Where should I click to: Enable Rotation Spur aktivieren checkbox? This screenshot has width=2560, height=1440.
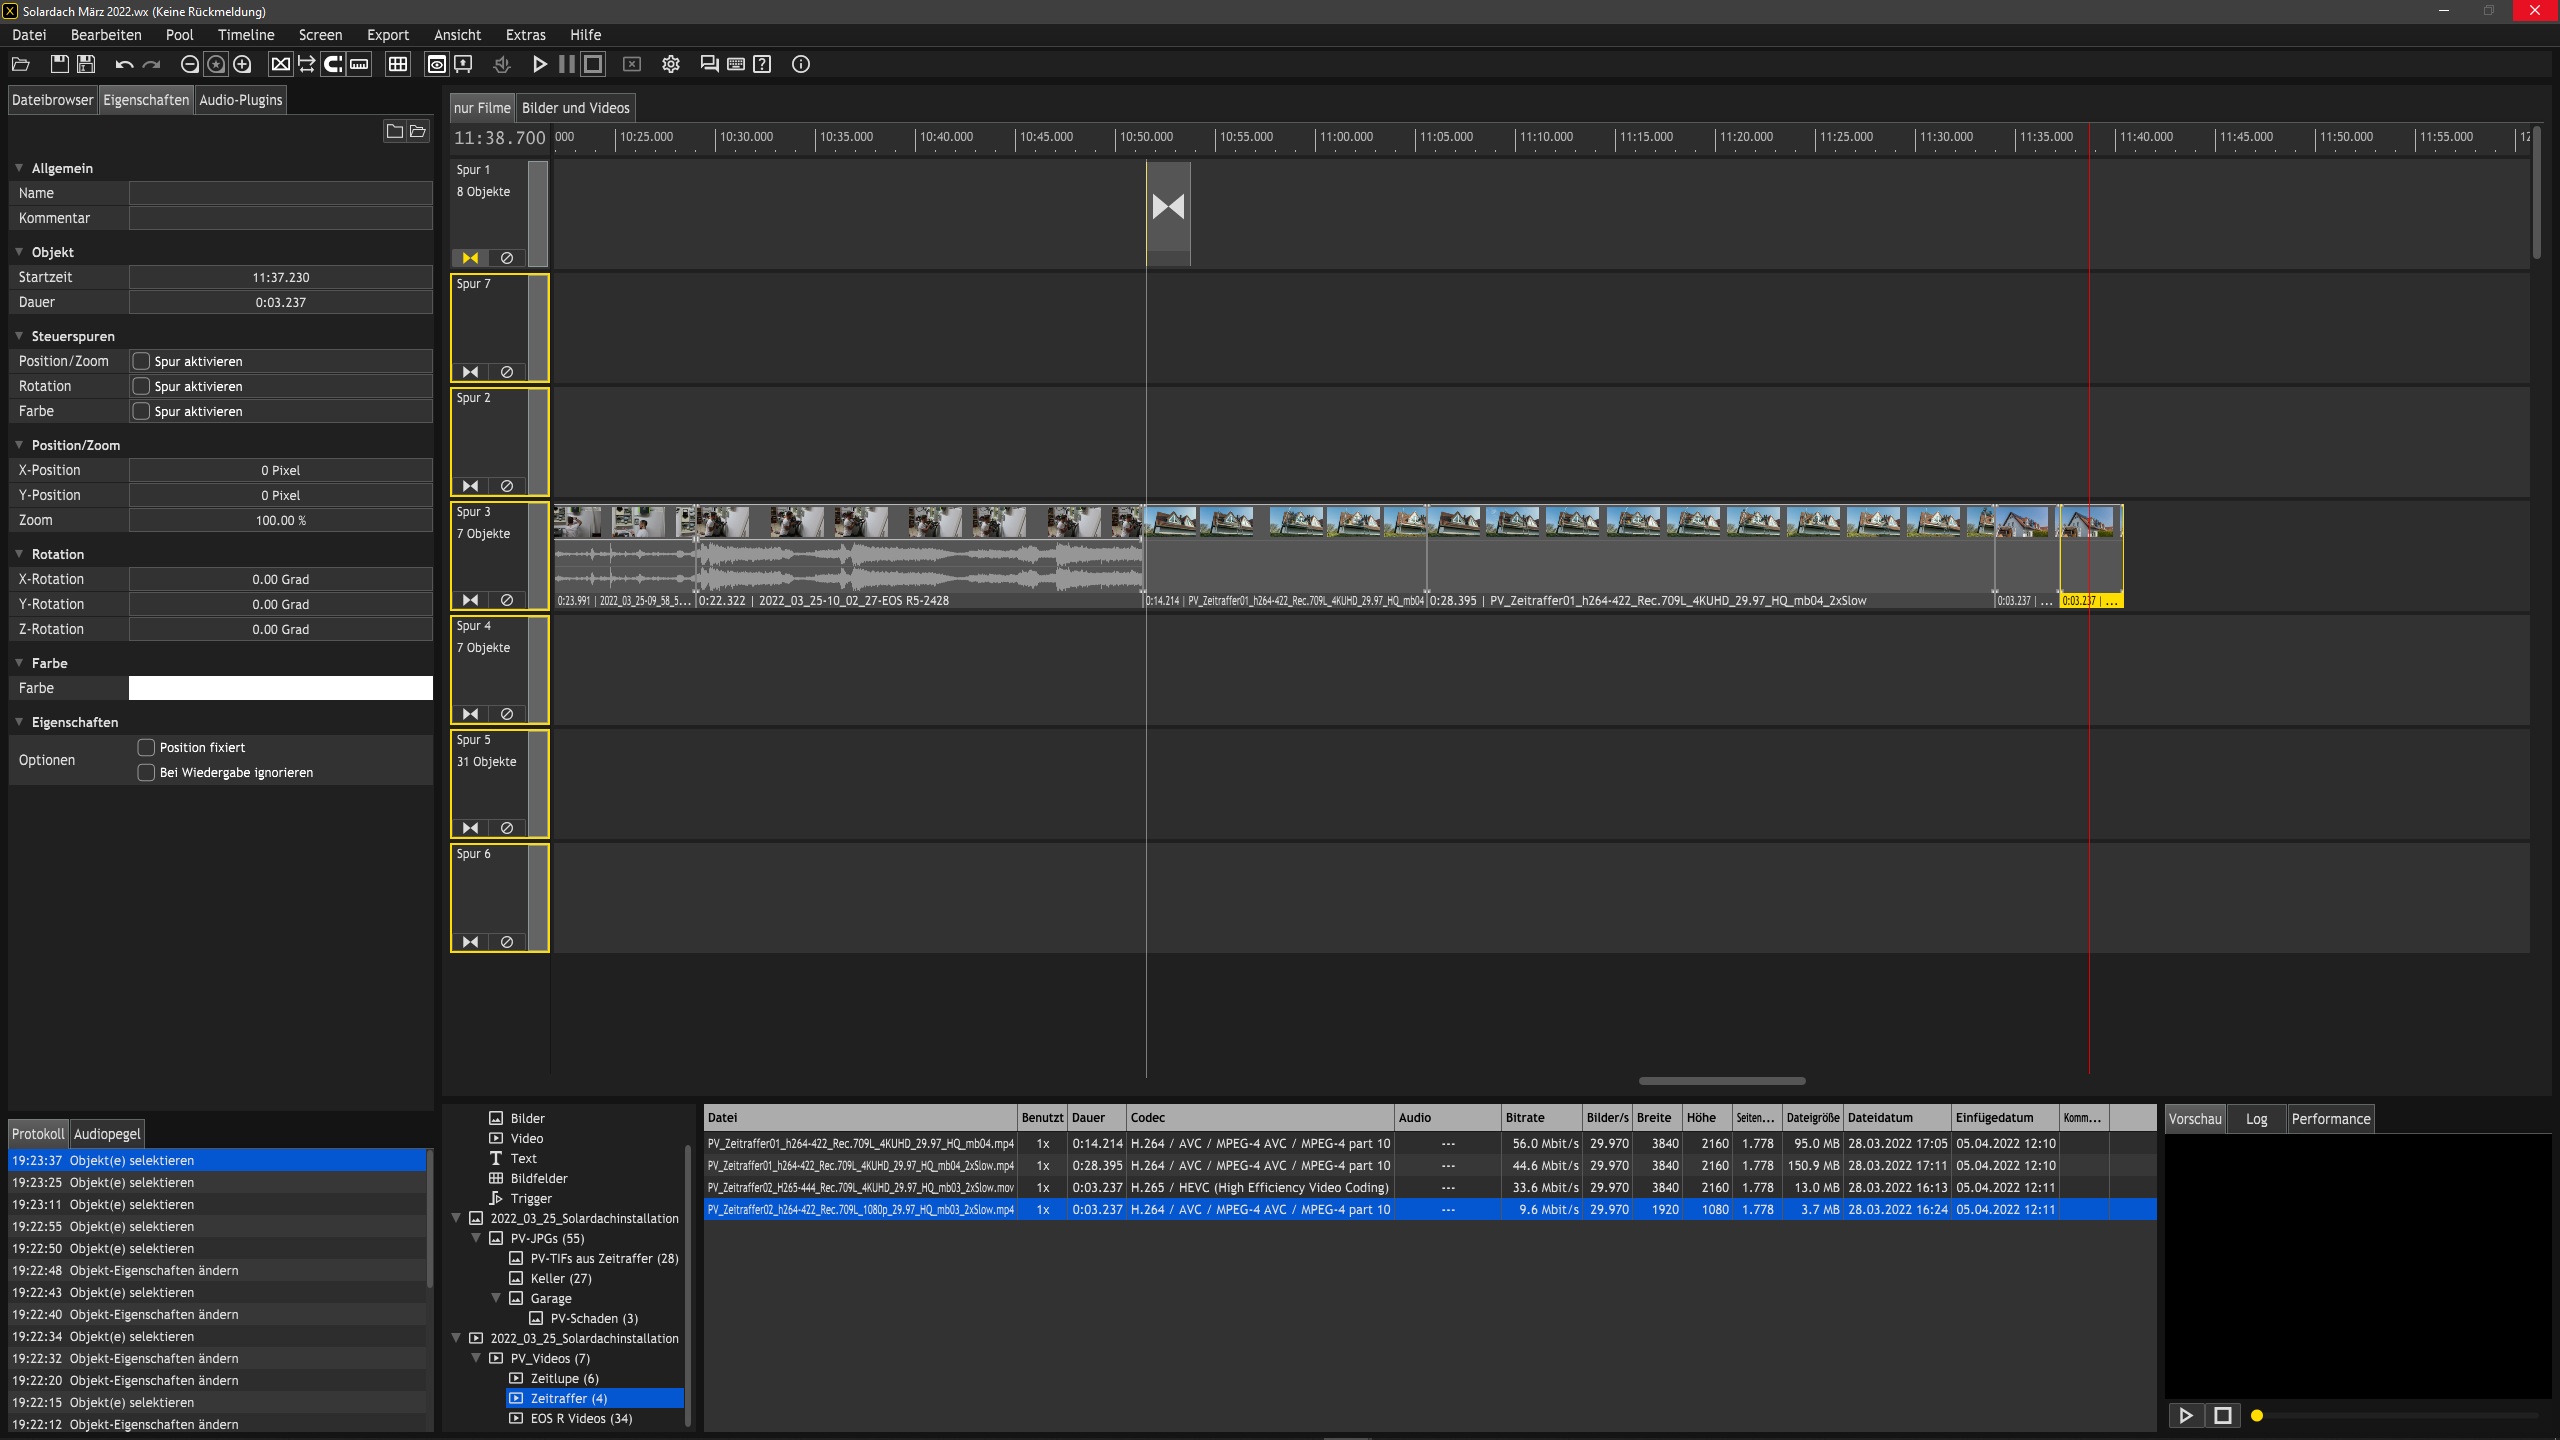coord(142,386)
